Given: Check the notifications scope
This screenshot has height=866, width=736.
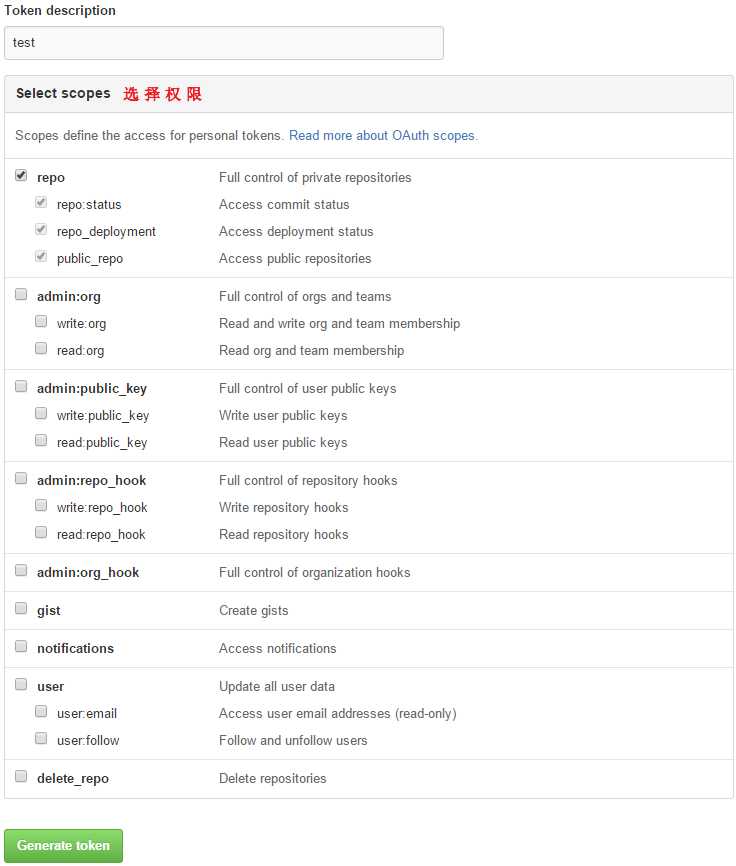Looking at the screenshot, I should (21, 646).
